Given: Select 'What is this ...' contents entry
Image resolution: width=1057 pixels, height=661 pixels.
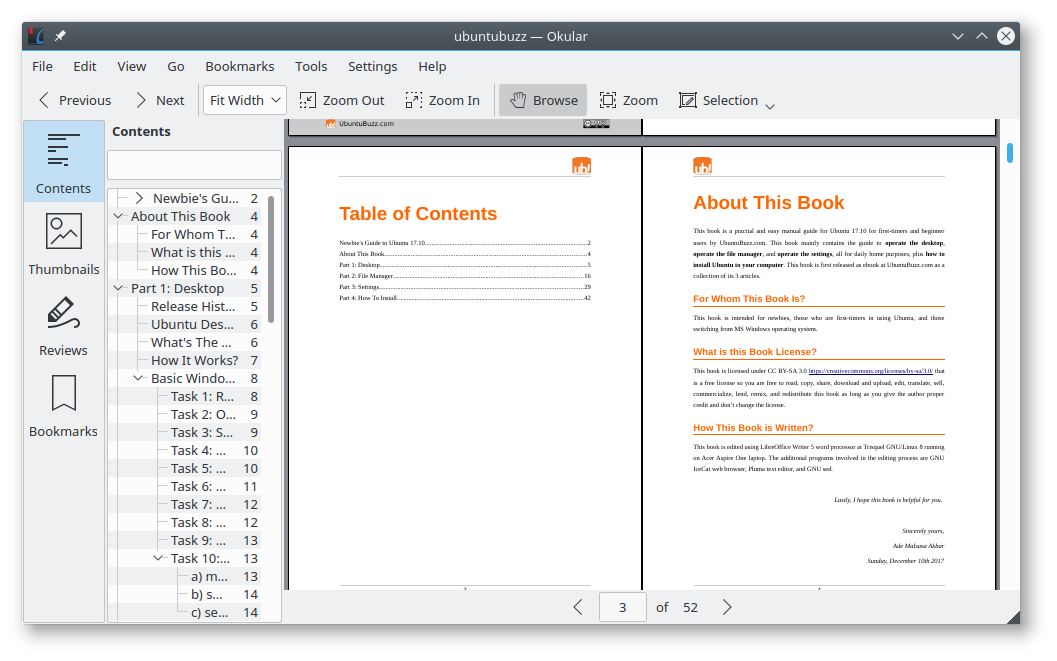Looking at the screenshot, I should (193, 253).
